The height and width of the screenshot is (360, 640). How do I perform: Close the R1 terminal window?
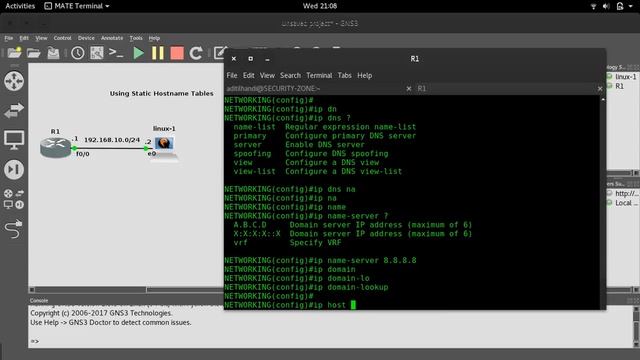click(234, 59)
